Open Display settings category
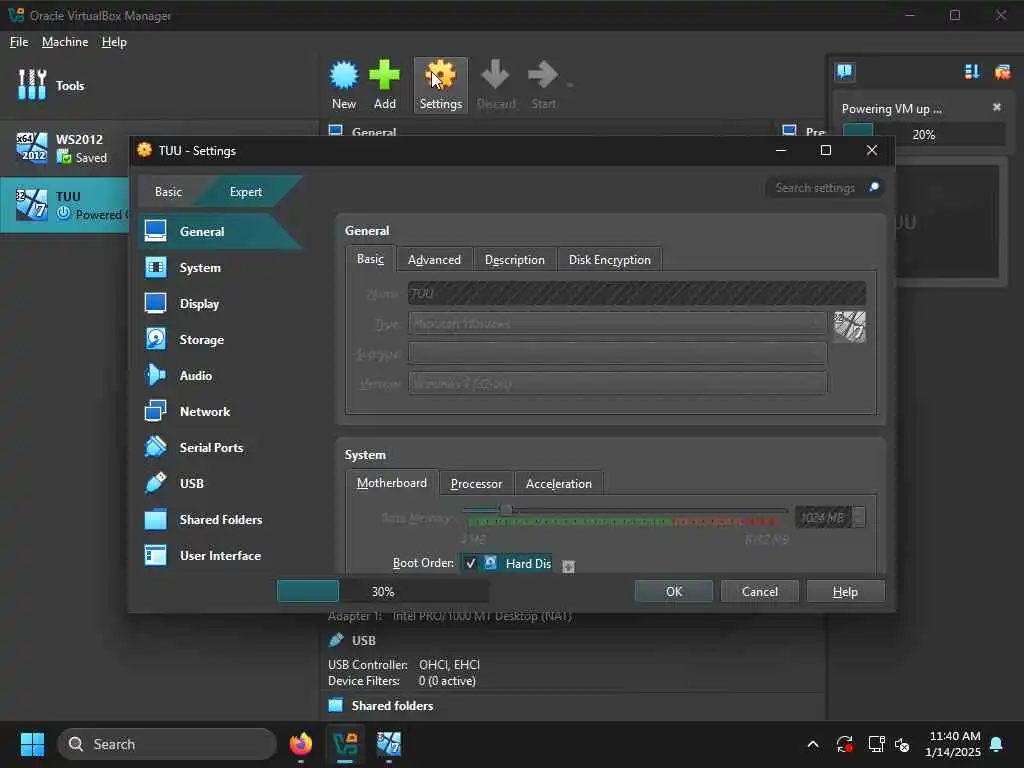This screenshot has height=768, width=1024. [x=220, y=304]
